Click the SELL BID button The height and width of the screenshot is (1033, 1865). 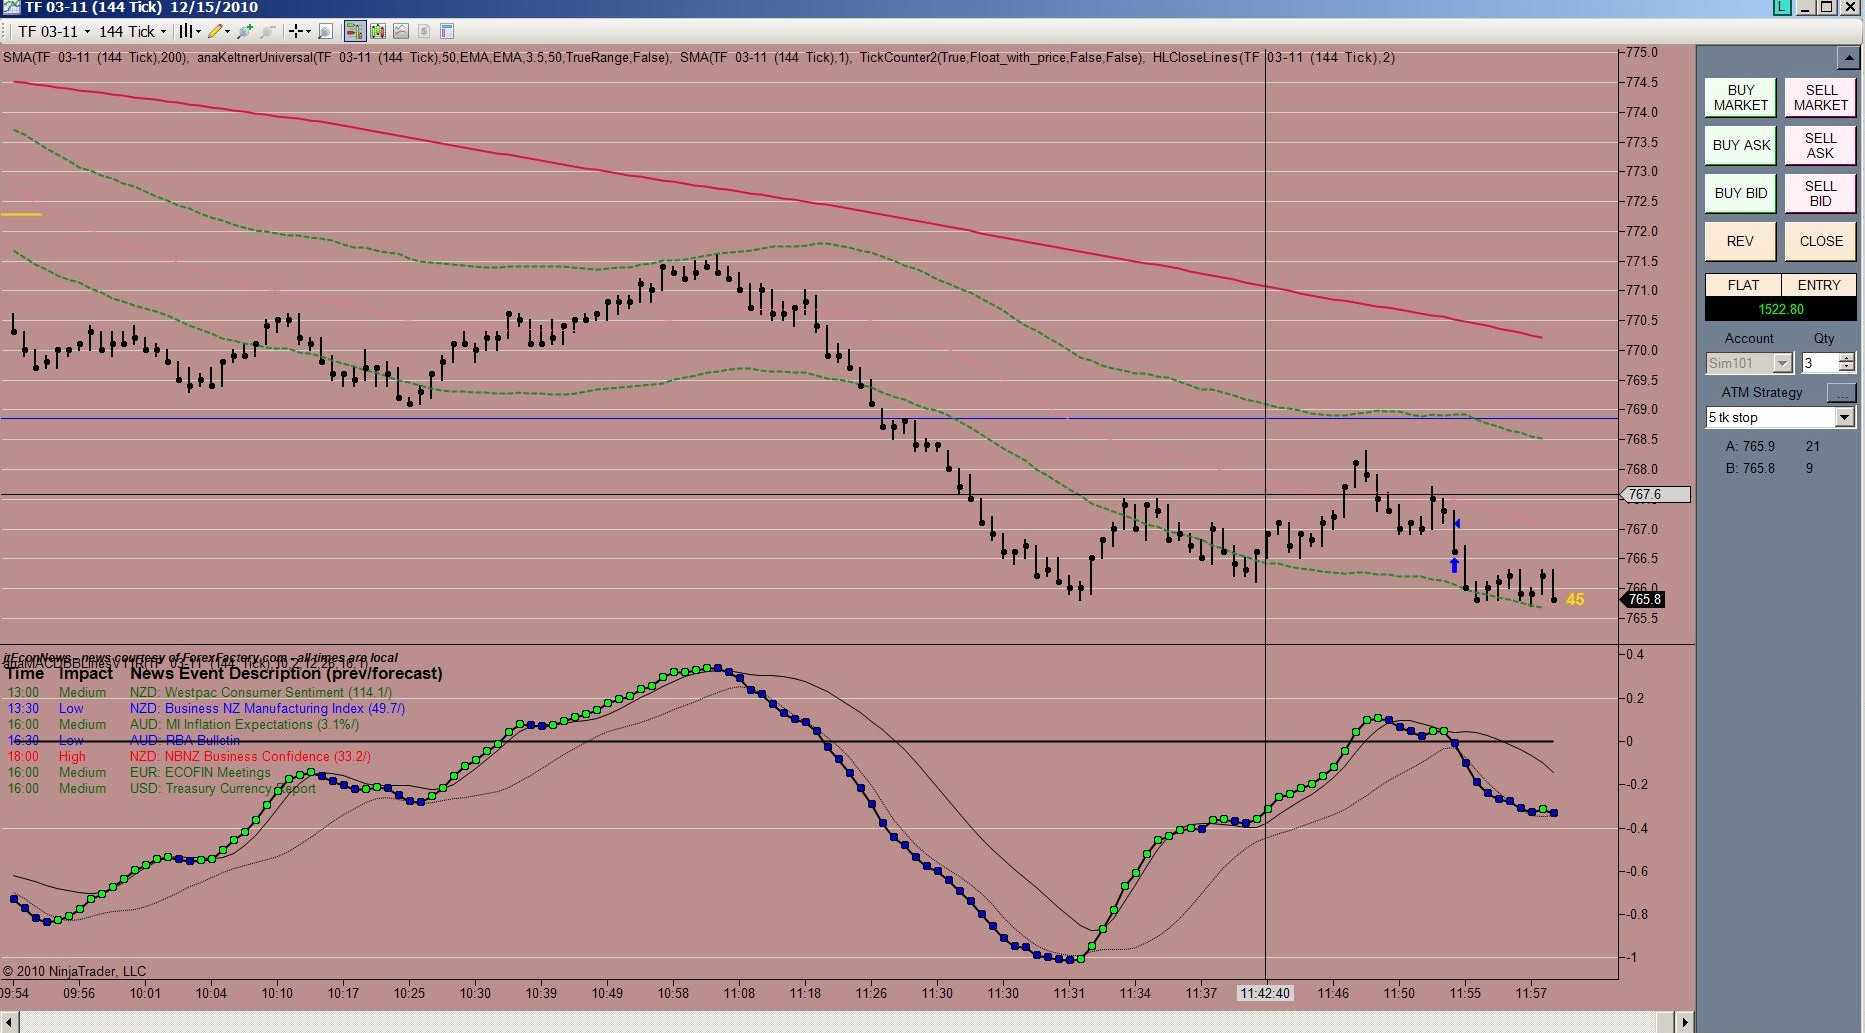[1820, 194]
